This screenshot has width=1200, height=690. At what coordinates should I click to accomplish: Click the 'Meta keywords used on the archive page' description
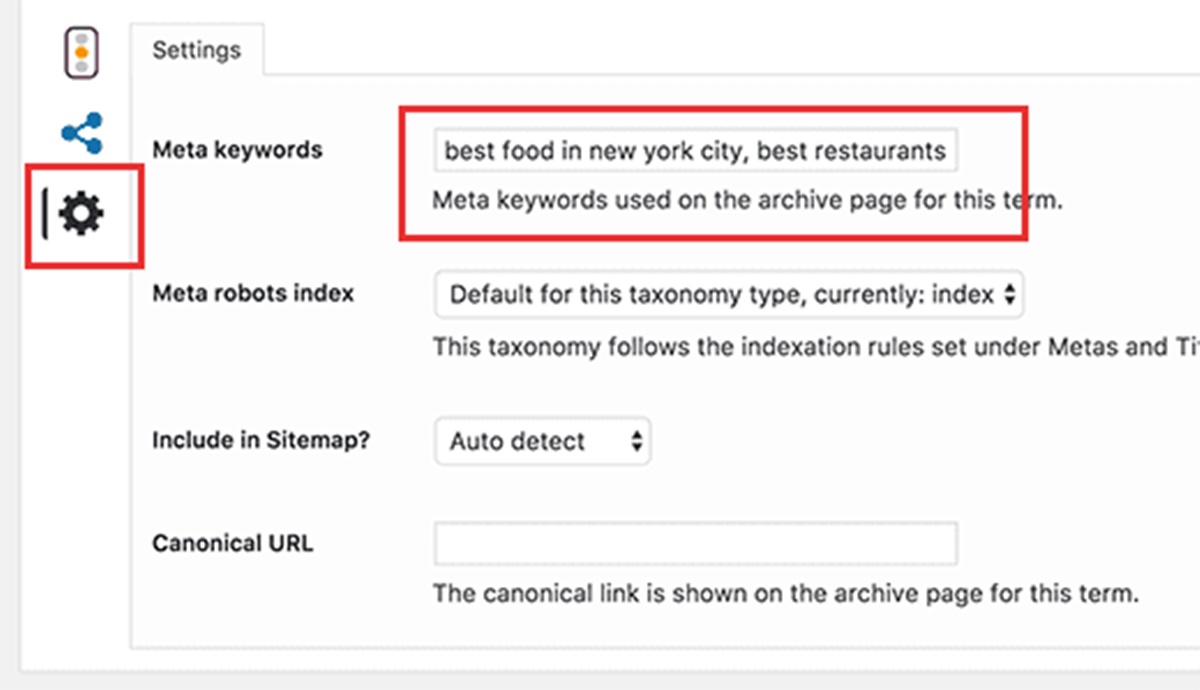[x=747, y=200]
